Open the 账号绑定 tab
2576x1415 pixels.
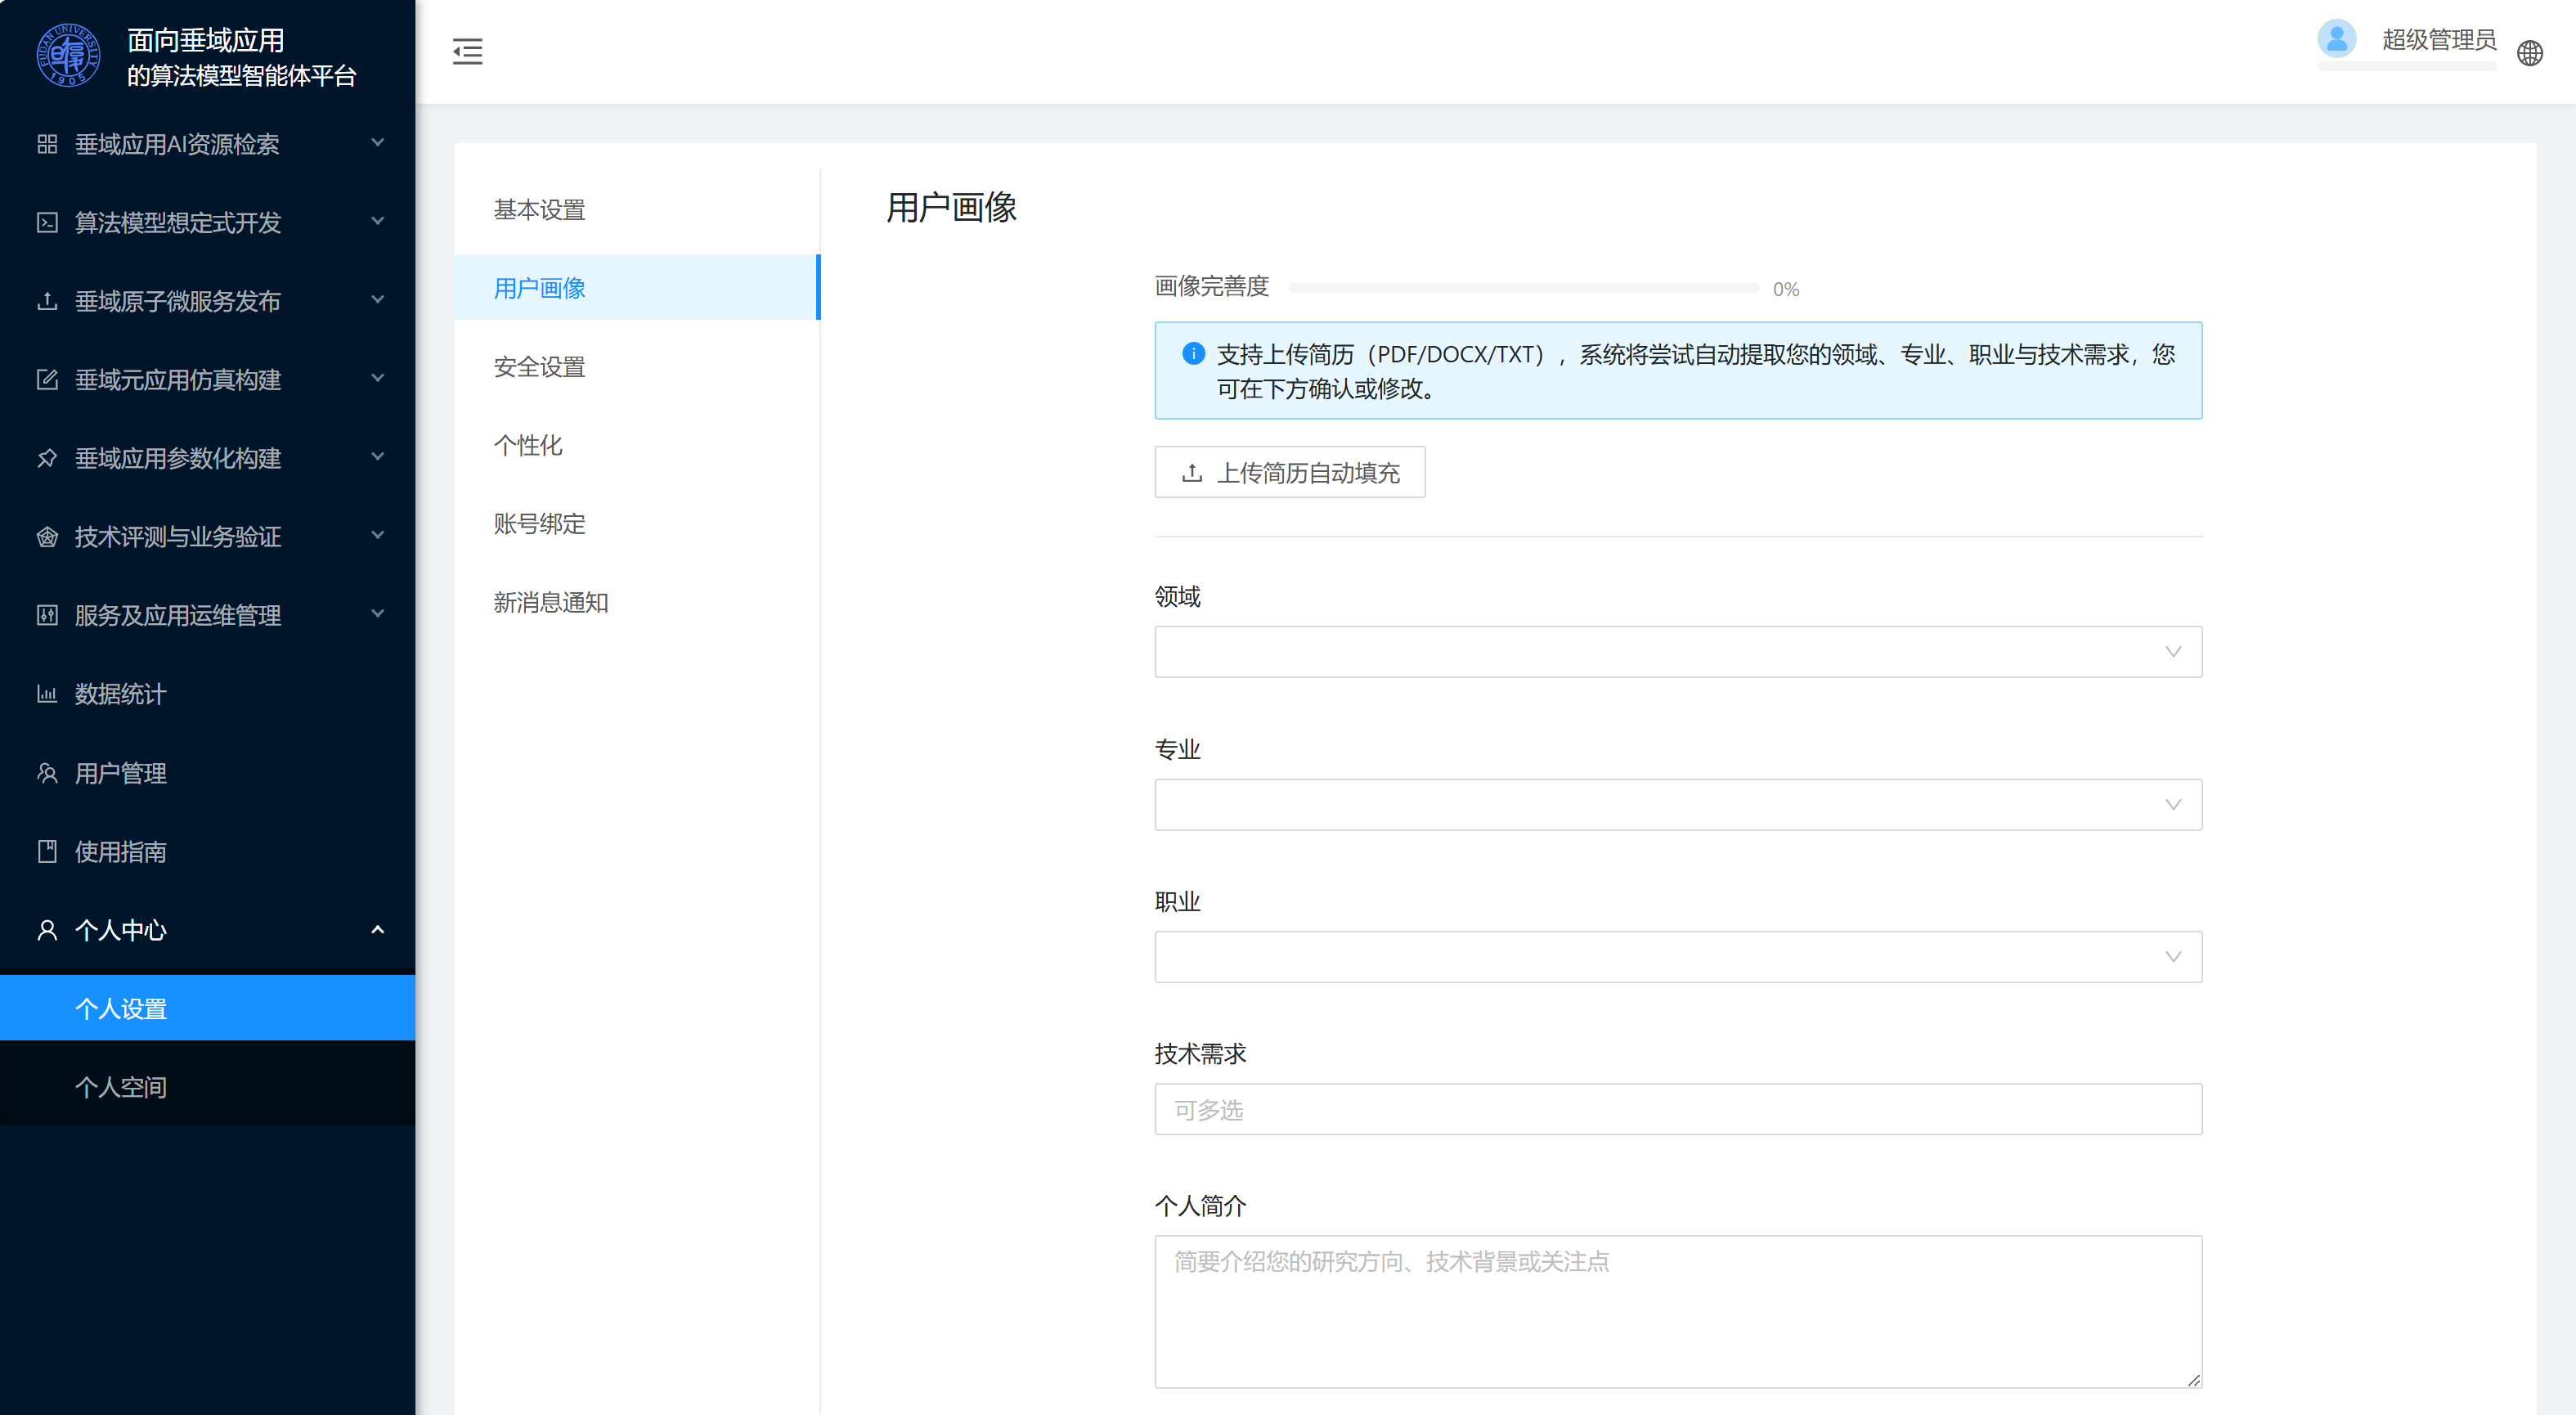click(637, 523)
